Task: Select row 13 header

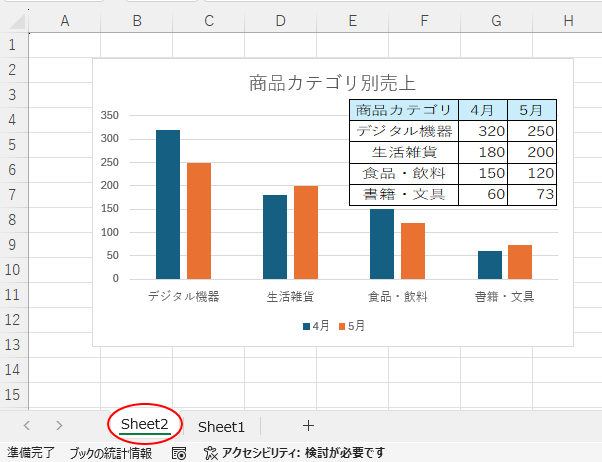Action: (x=12, y=345)
